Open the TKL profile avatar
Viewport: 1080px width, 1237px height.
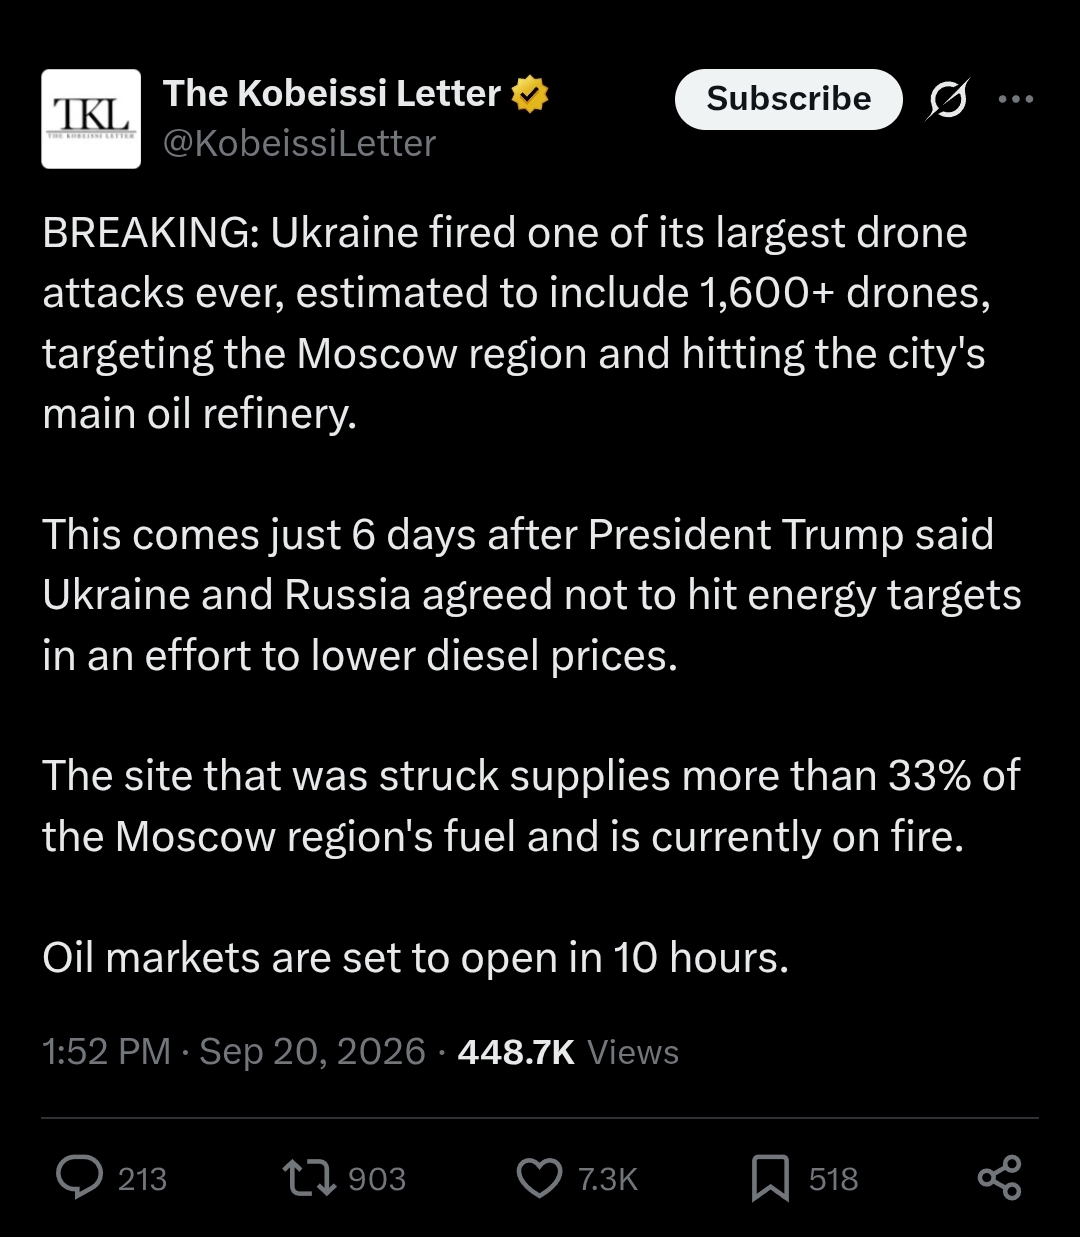point(91,119)
